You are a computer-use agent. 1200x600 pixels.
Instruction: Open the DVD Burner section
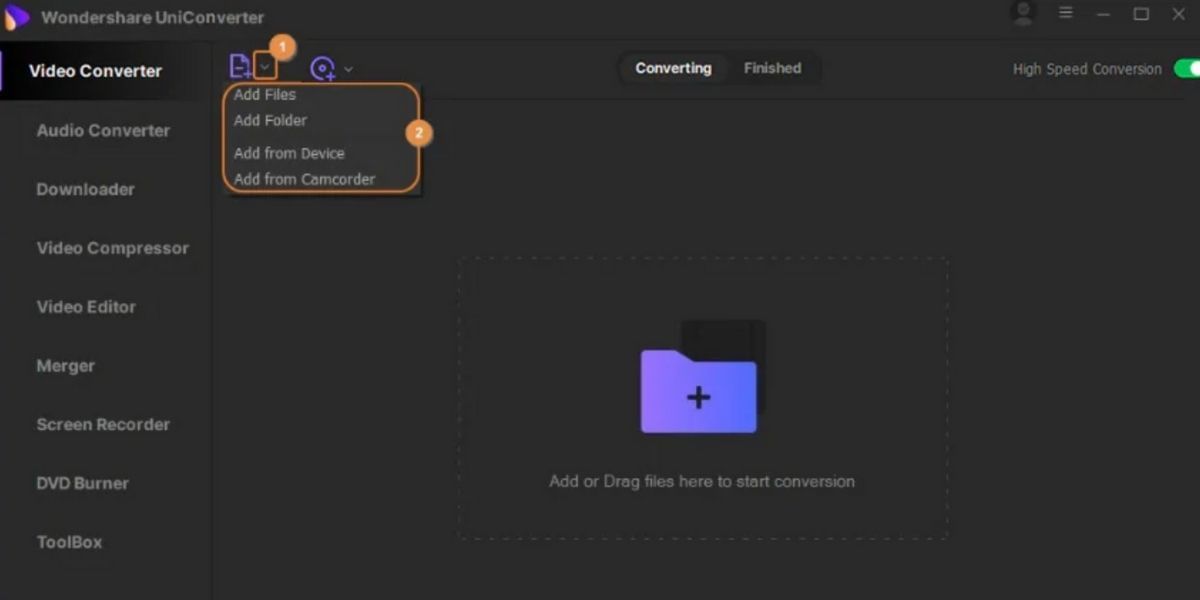point(82,483)
